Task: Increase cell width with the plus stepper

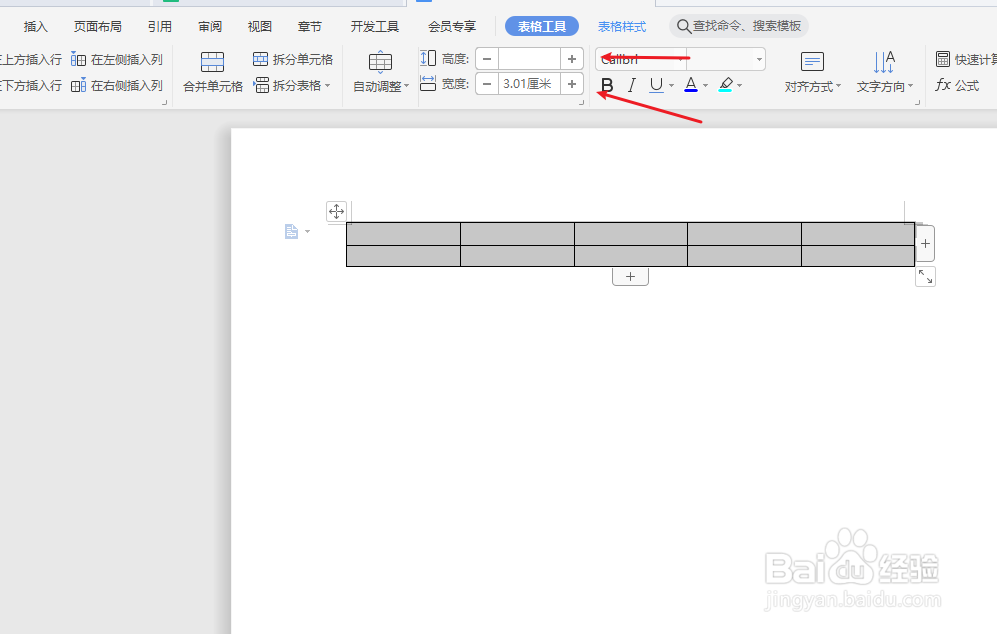Action: [x=570, y=83]
